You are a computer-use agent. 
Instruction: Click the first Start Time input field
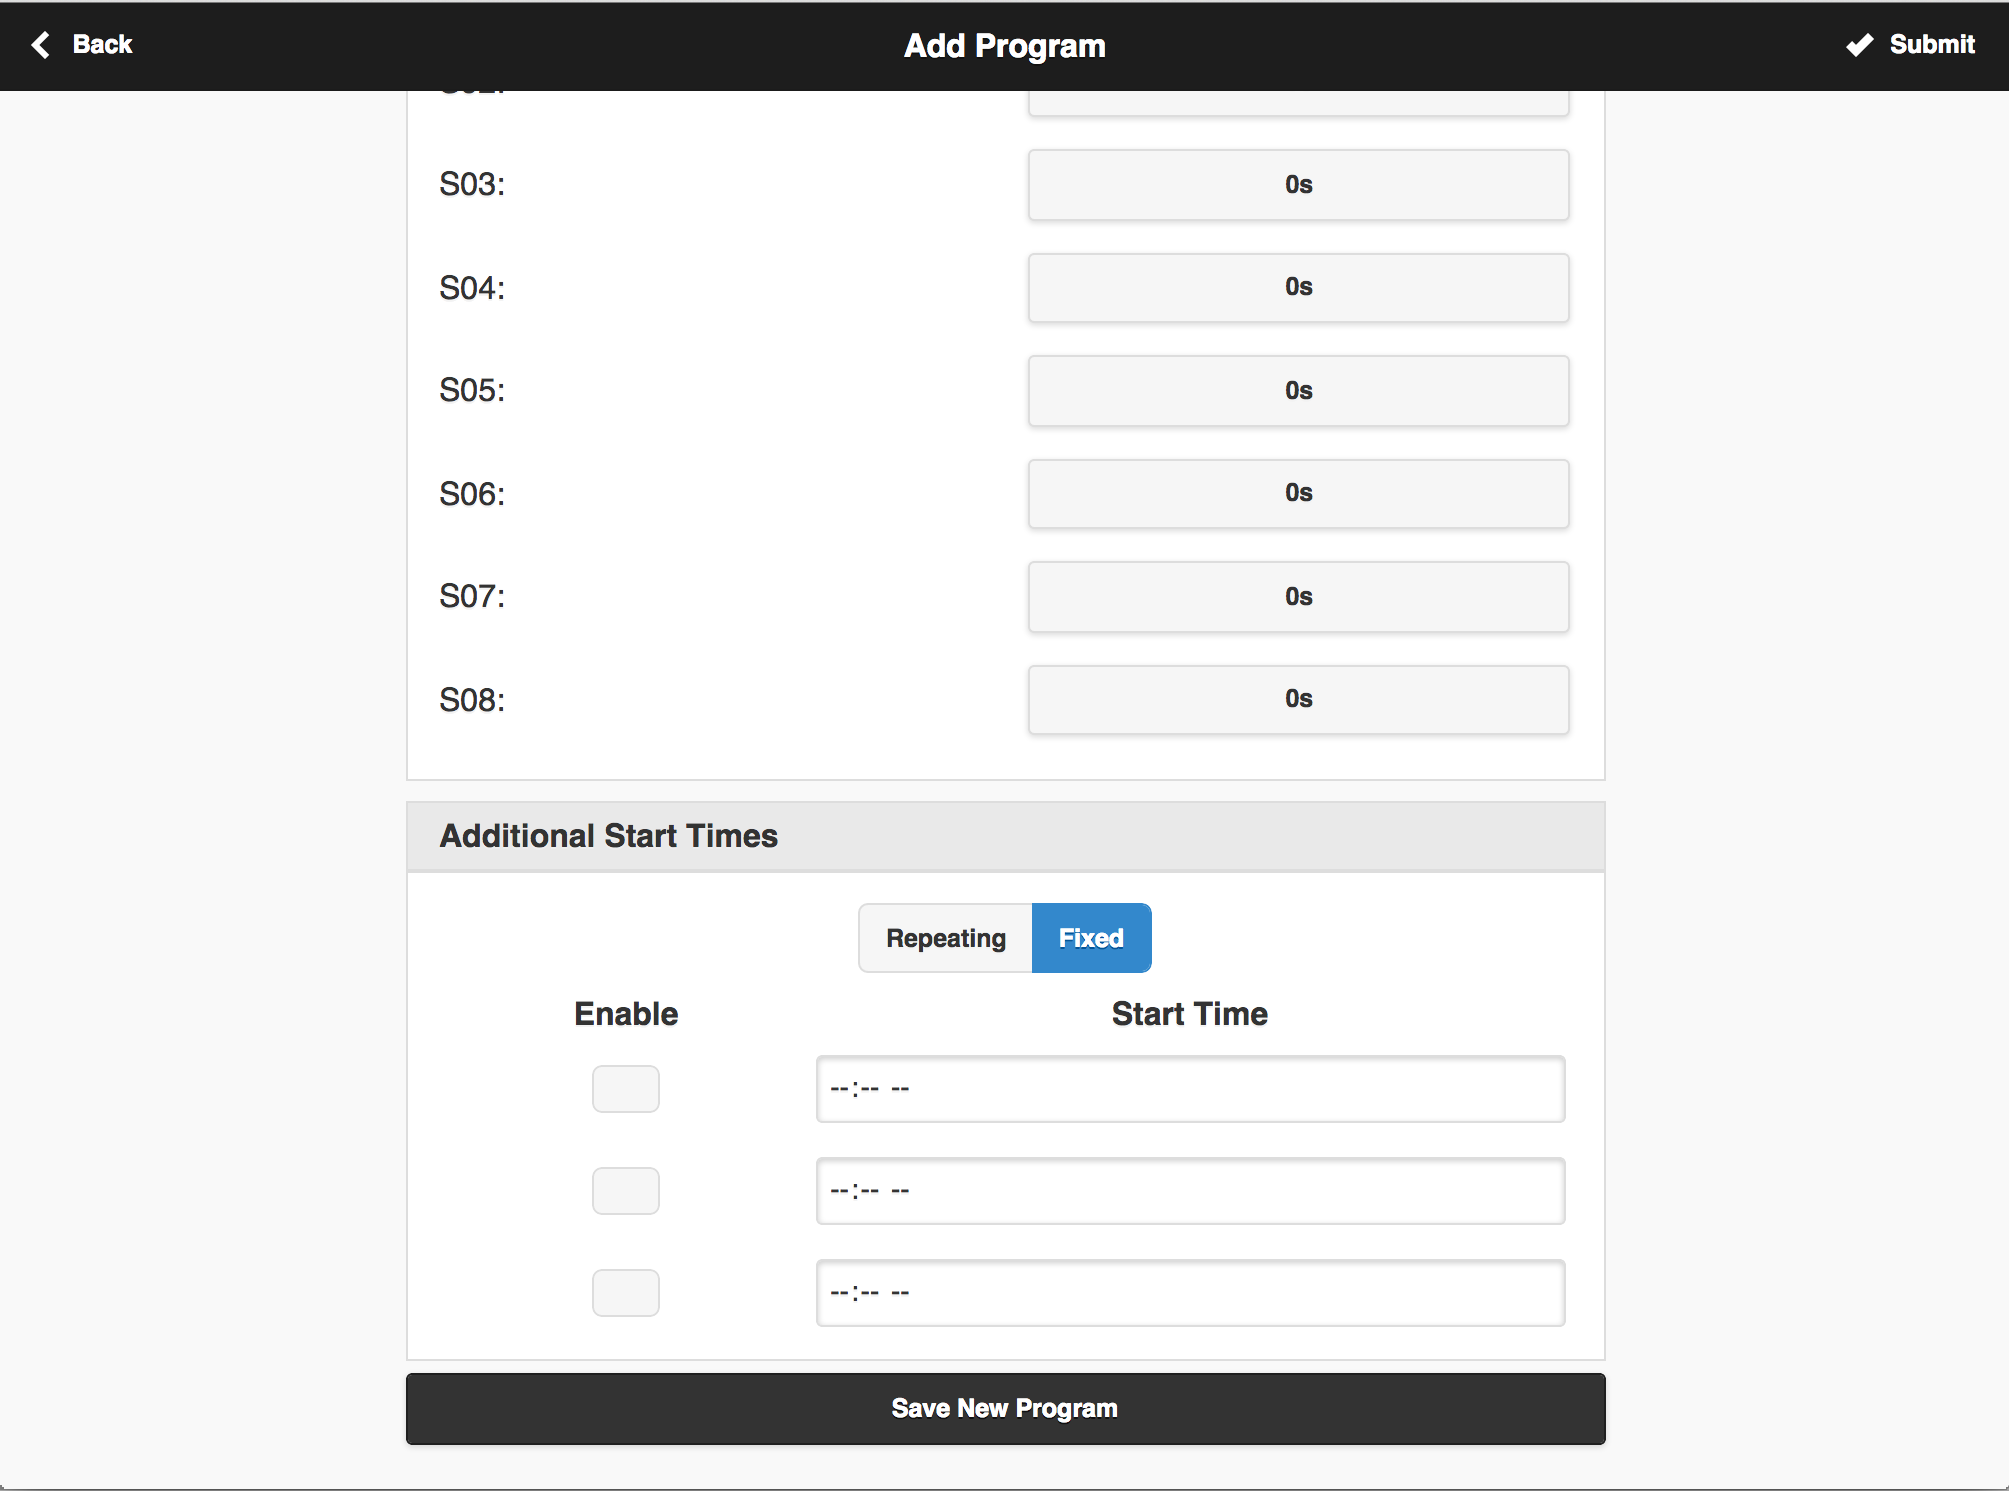(x=1190, y=1089)
